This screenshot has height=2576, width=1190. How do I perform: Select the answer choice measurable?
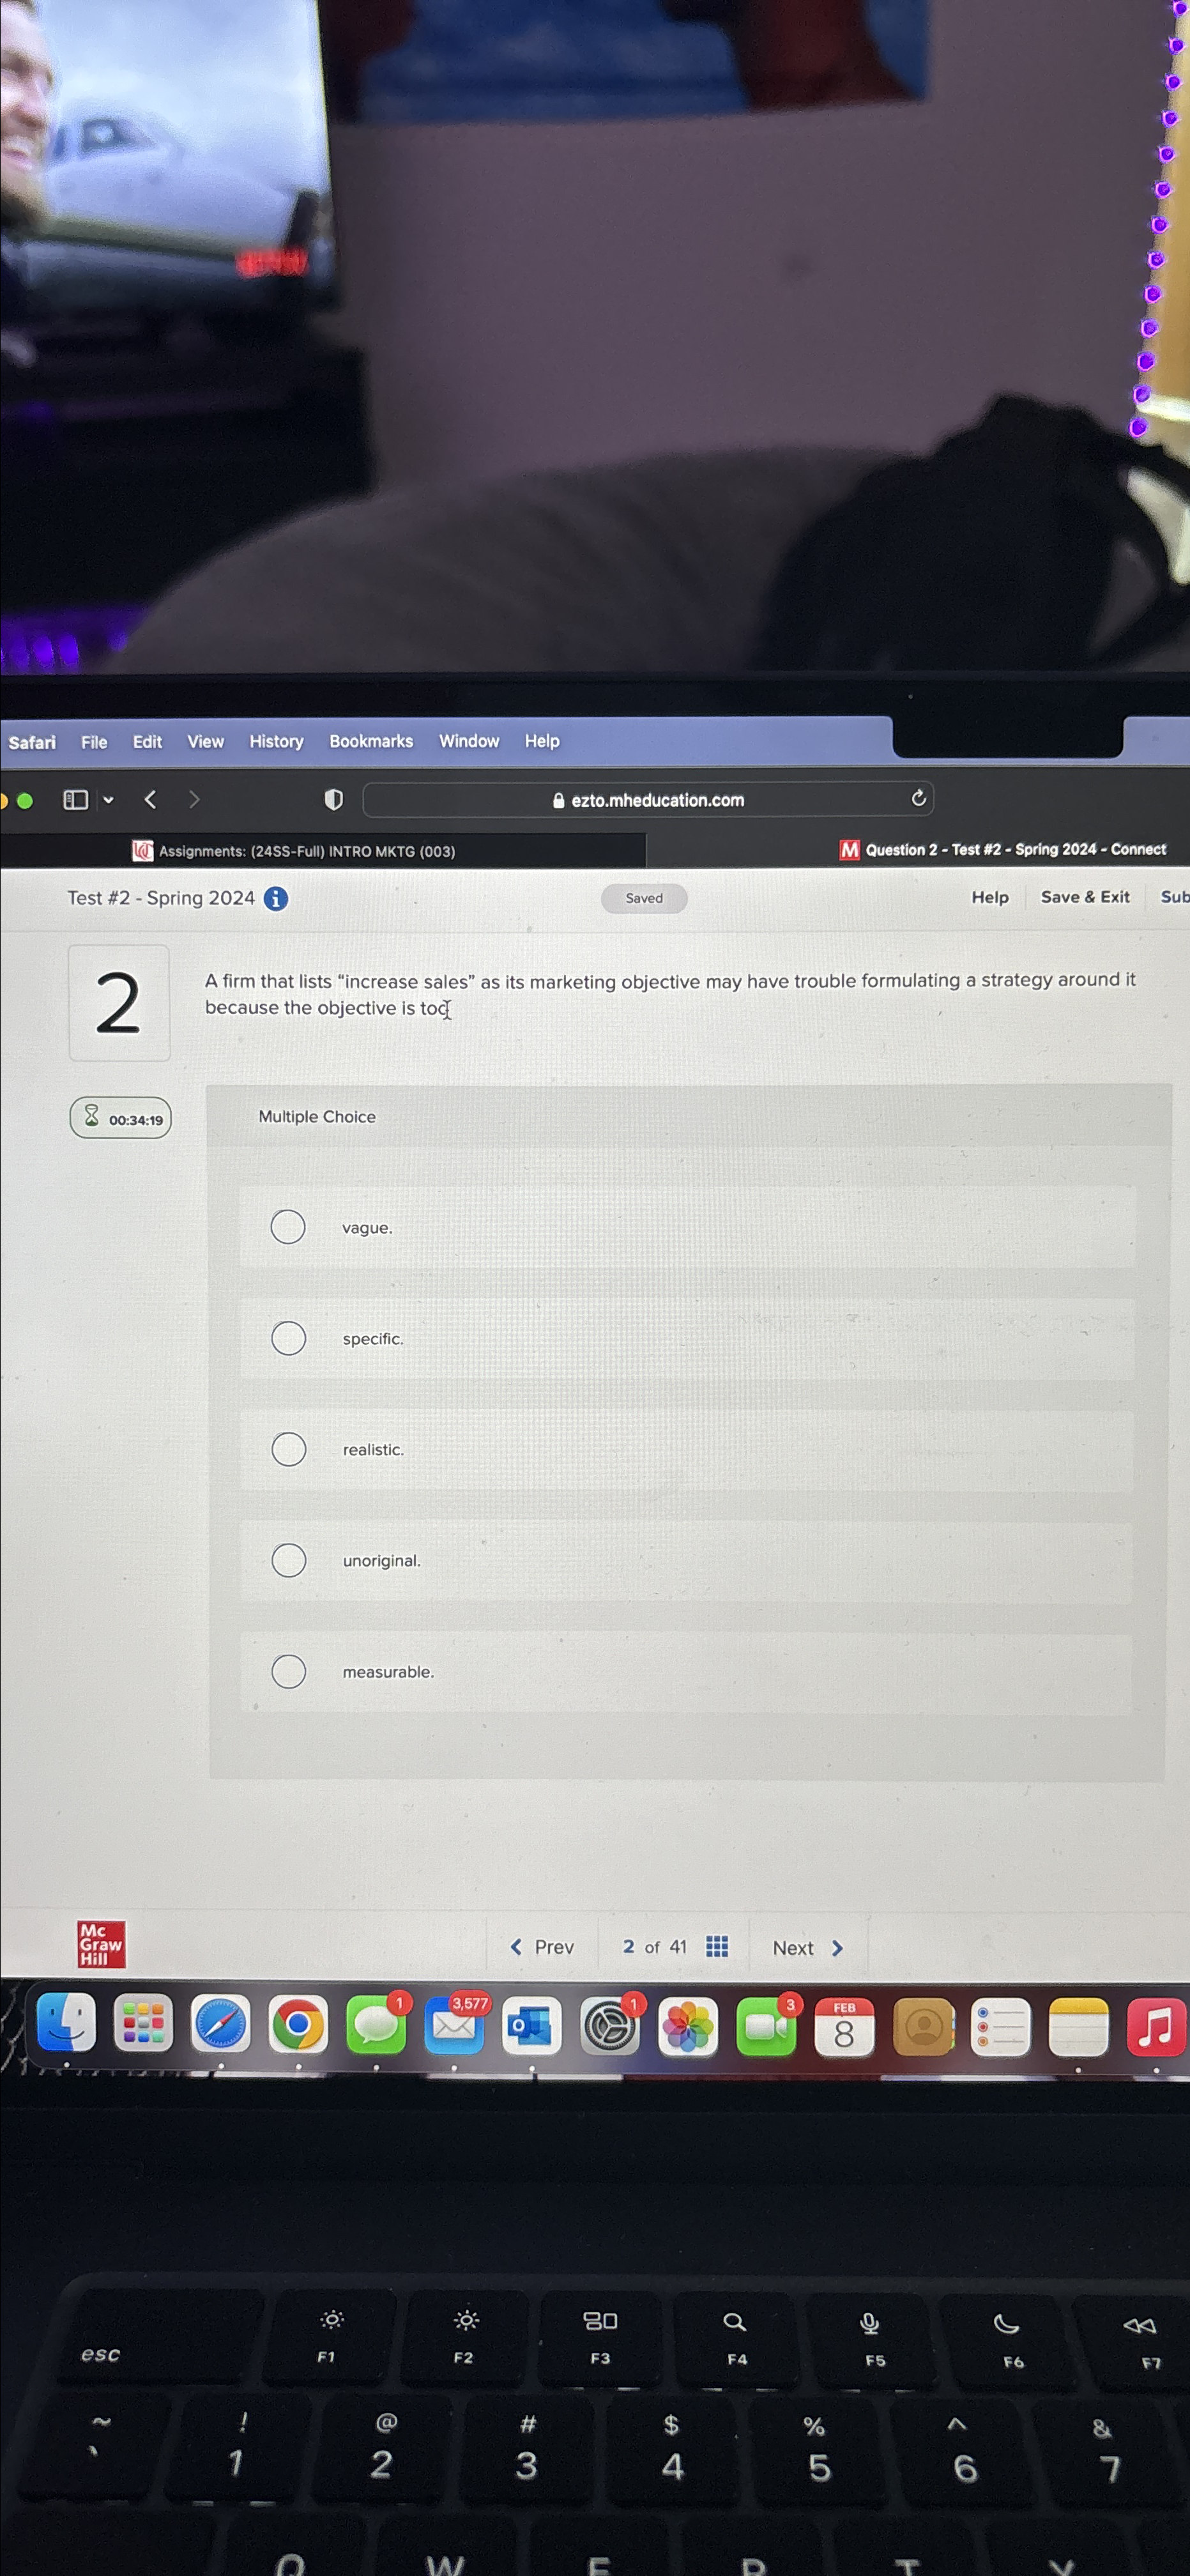288,1671
